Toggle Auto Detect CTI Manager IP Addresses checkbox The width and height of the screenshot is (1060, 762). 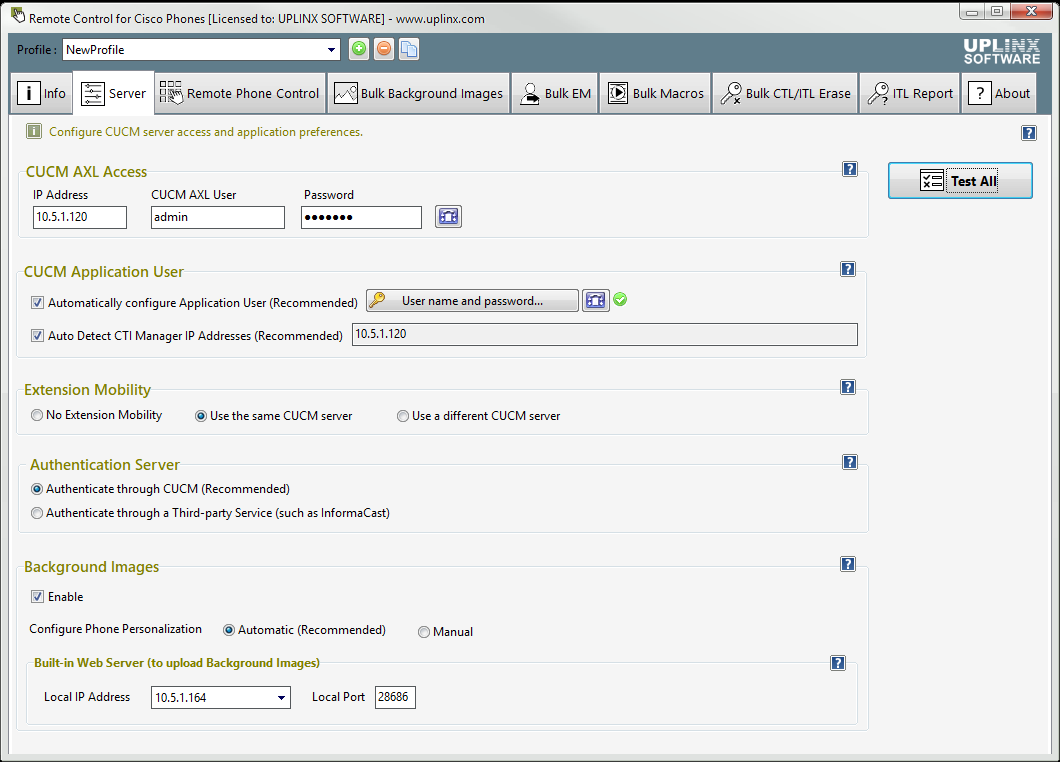click(37, 335)
